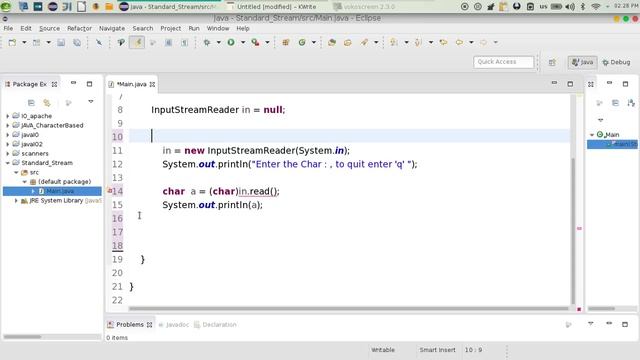Click the Bluetooth icon in system tray
Image resolution: width=640 pixels, height=360 pixels.
tap(583, 7)
